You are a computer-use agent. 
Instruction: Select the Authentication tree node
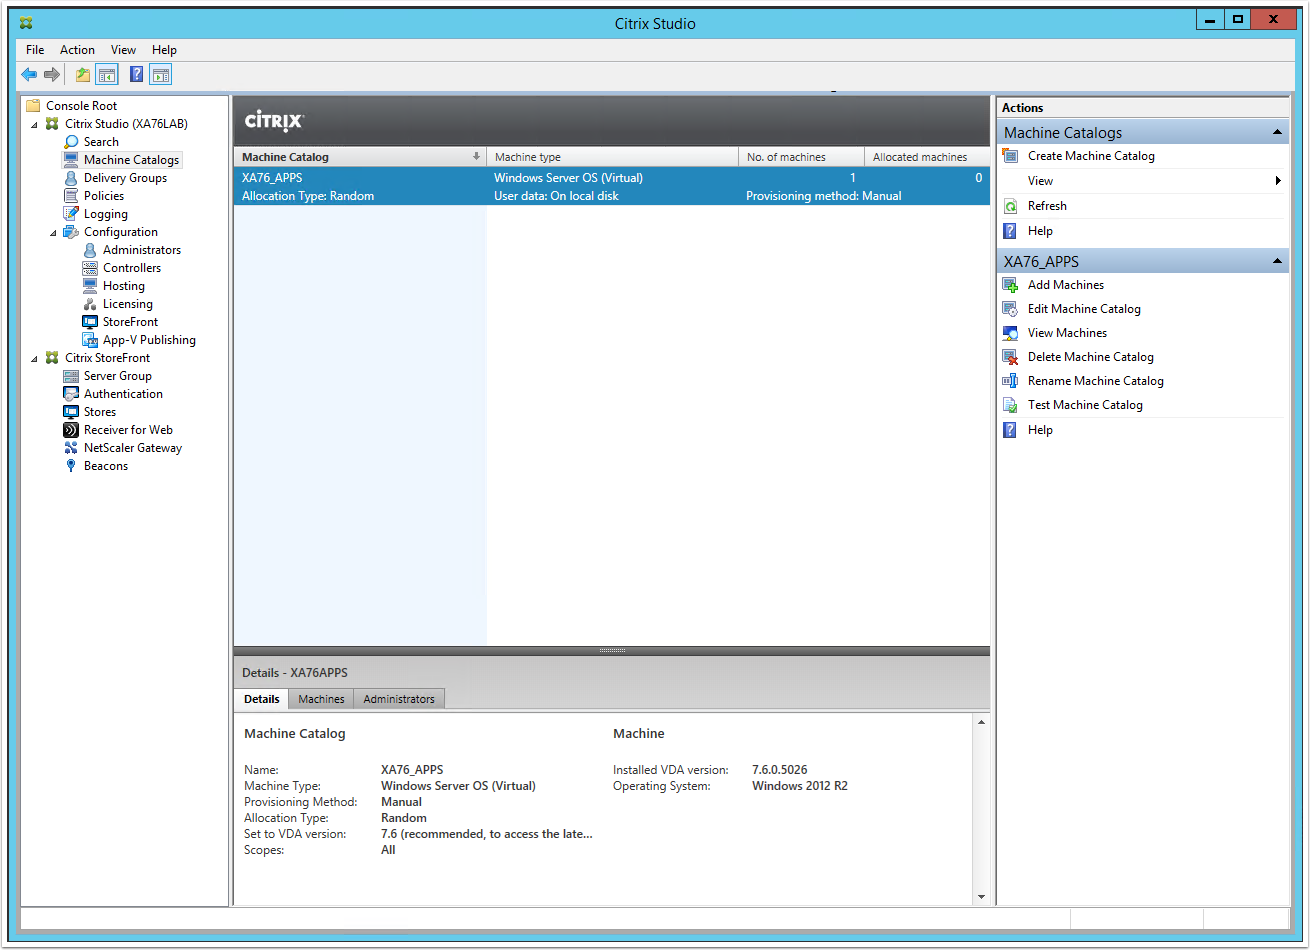123,394
